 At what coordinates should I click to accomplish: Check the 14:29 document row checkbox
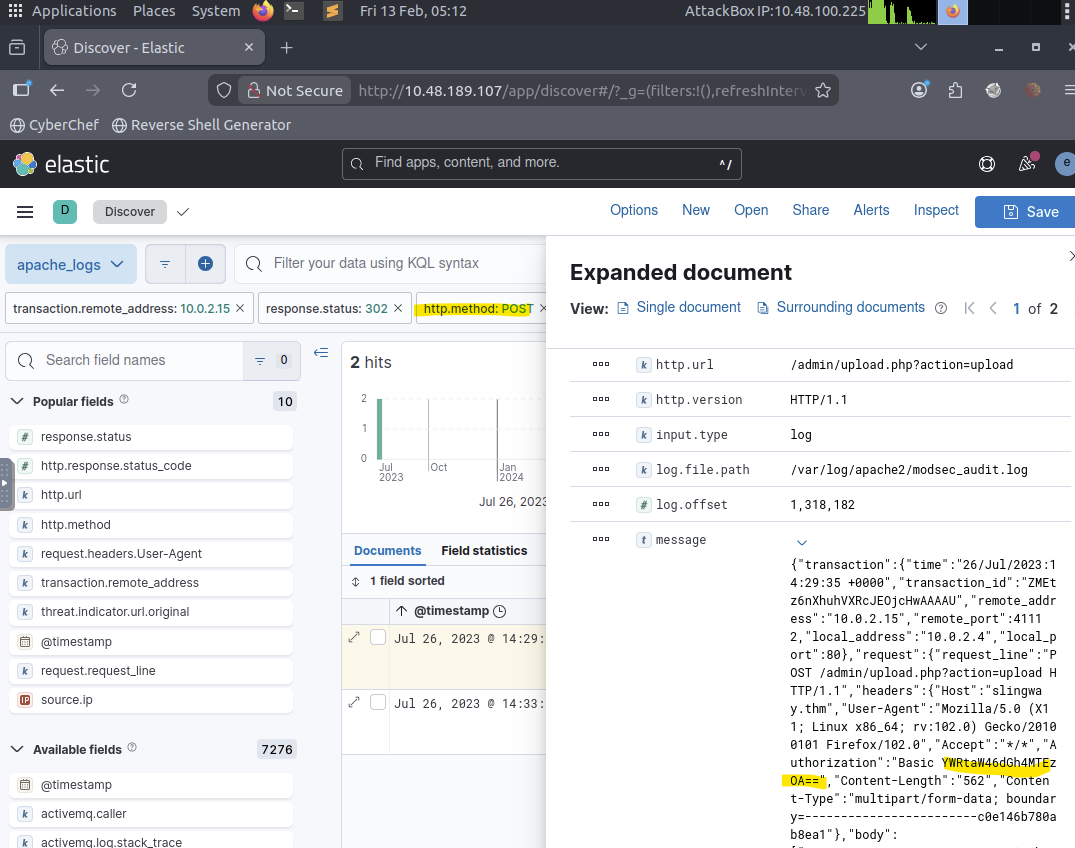[378, 638]
